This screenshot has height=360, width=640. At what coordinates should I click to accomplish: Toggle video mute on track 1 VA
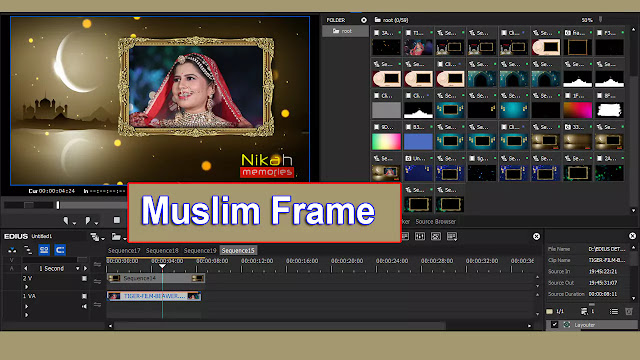(84, 296)
